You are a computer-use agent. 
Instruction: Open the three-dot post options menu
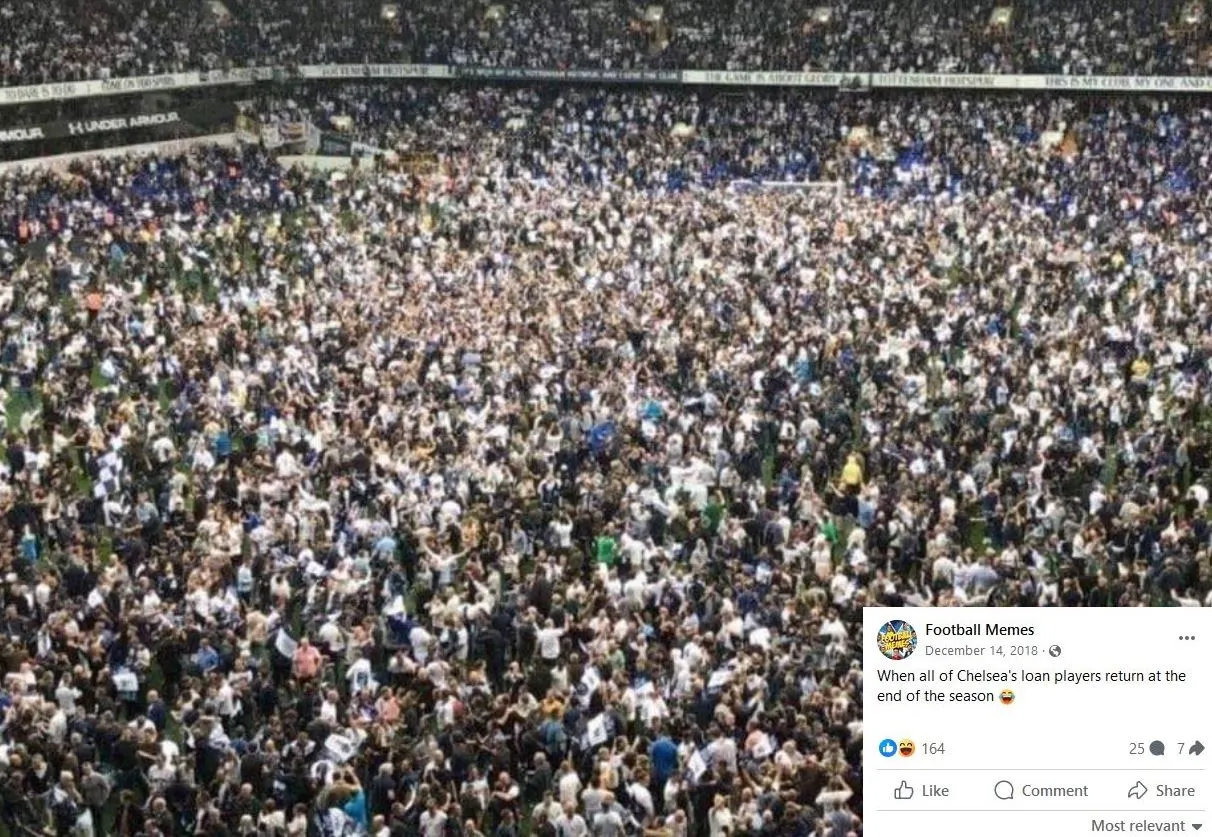pyautogui.click(x=1187, y=638)
